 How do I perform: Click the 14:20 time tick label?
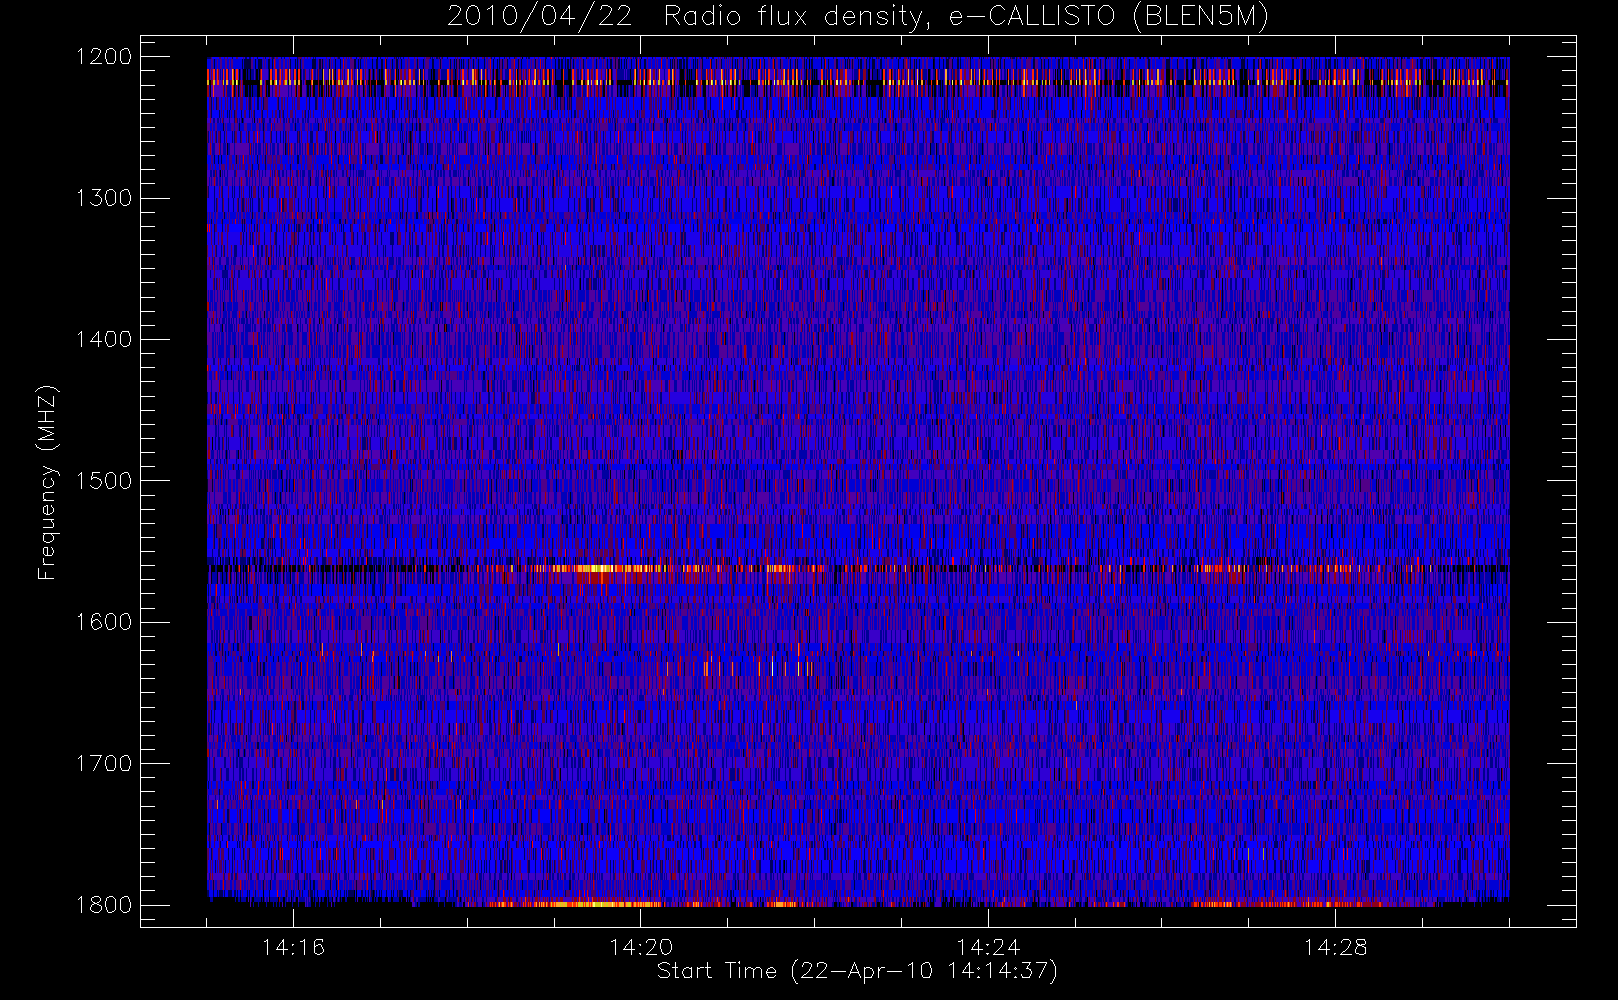(x=641, y=947)
